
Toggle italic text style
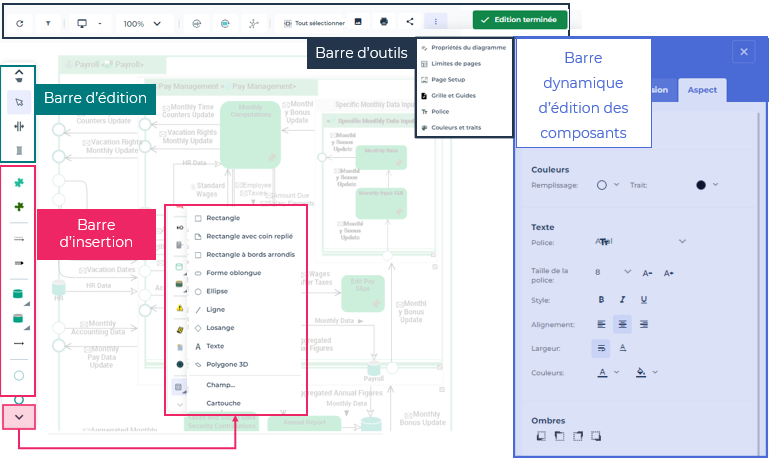tap(622, 299)
